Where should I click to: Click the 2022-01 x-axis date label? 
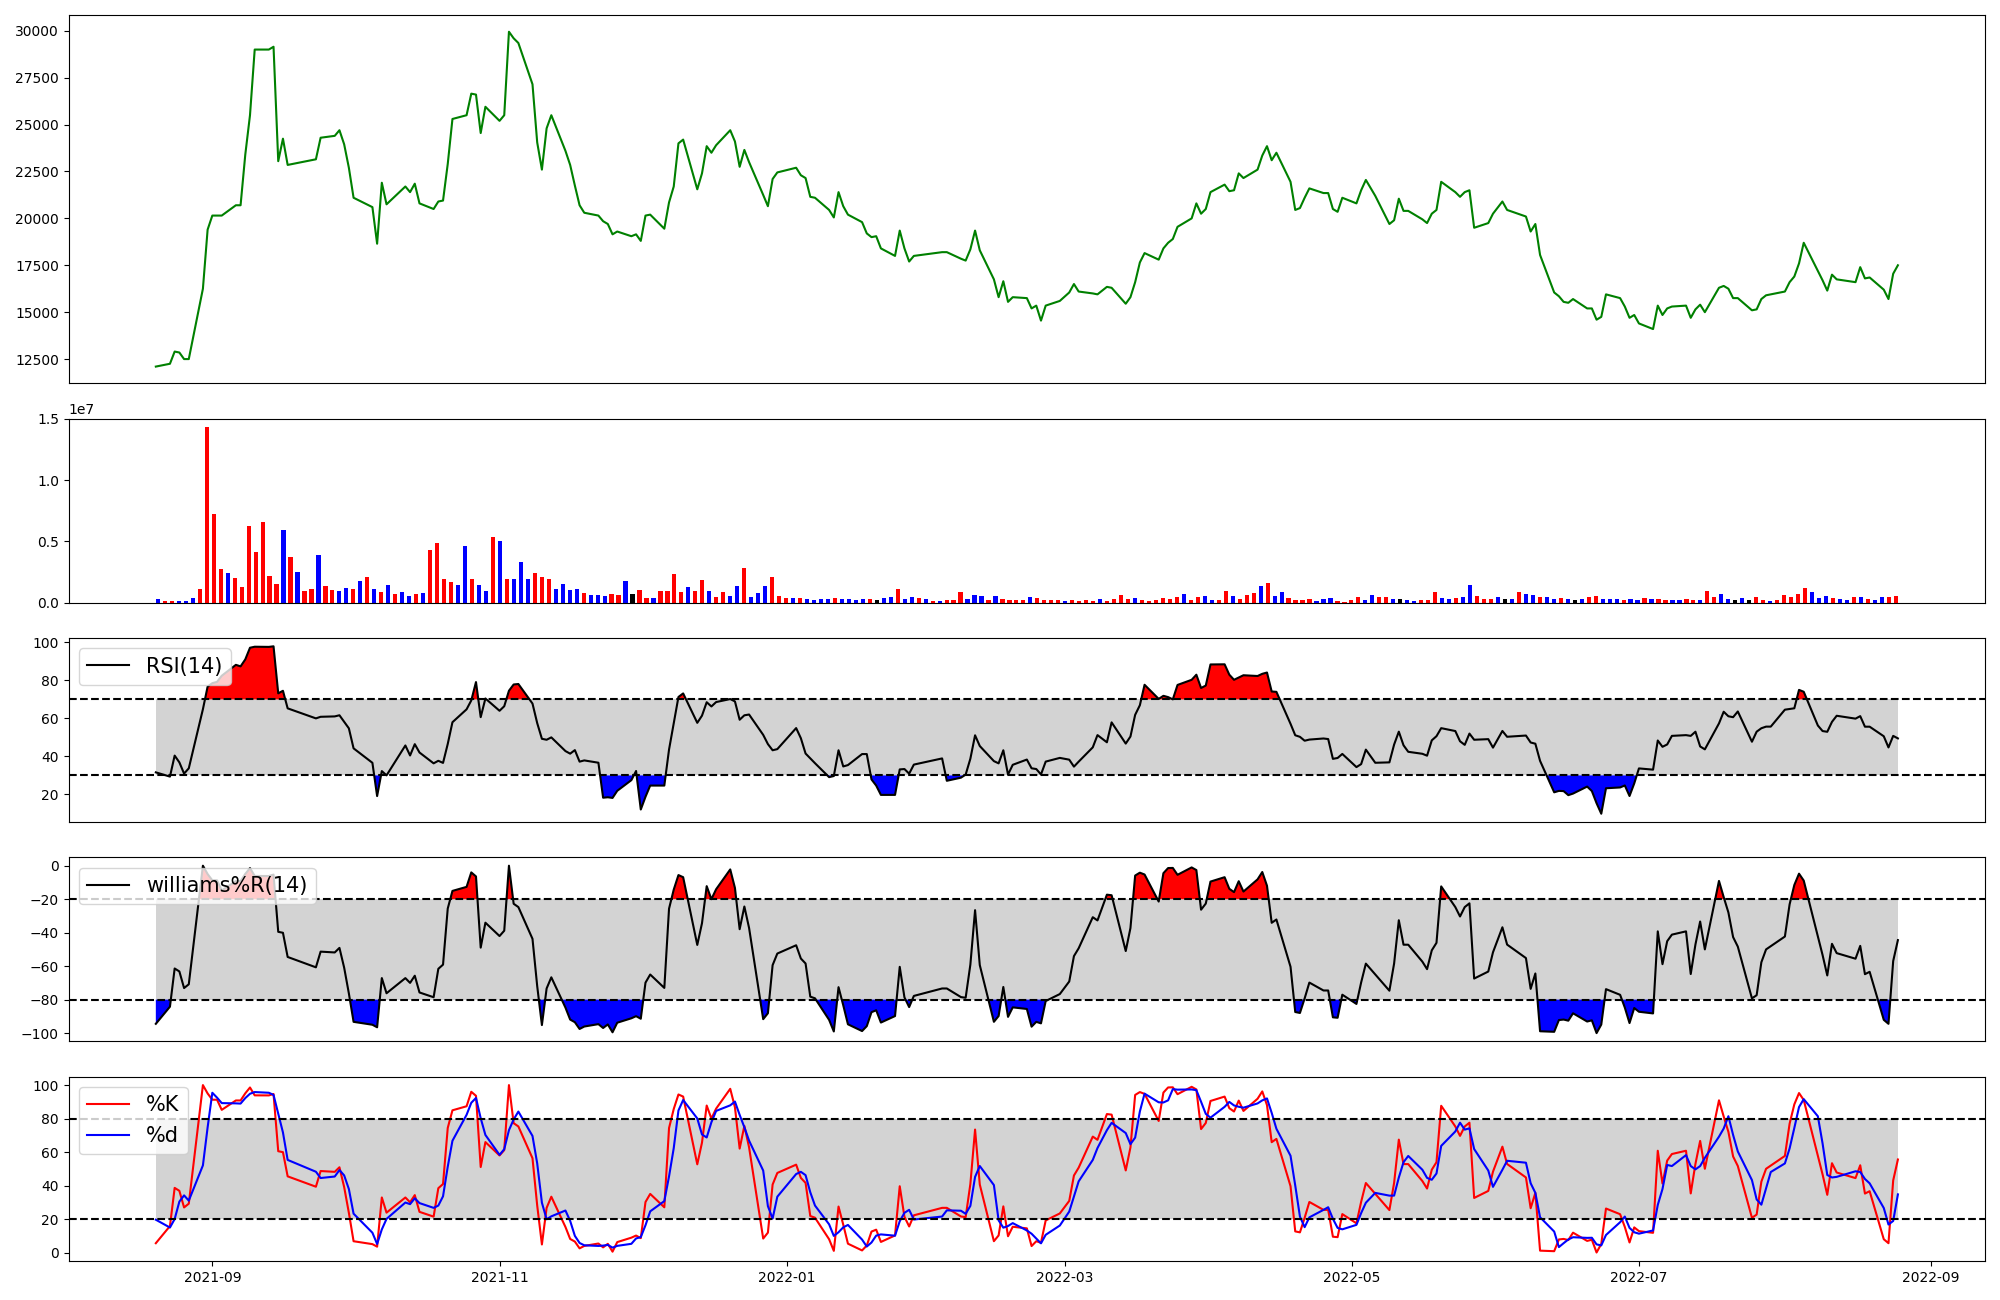point(787,1277)
